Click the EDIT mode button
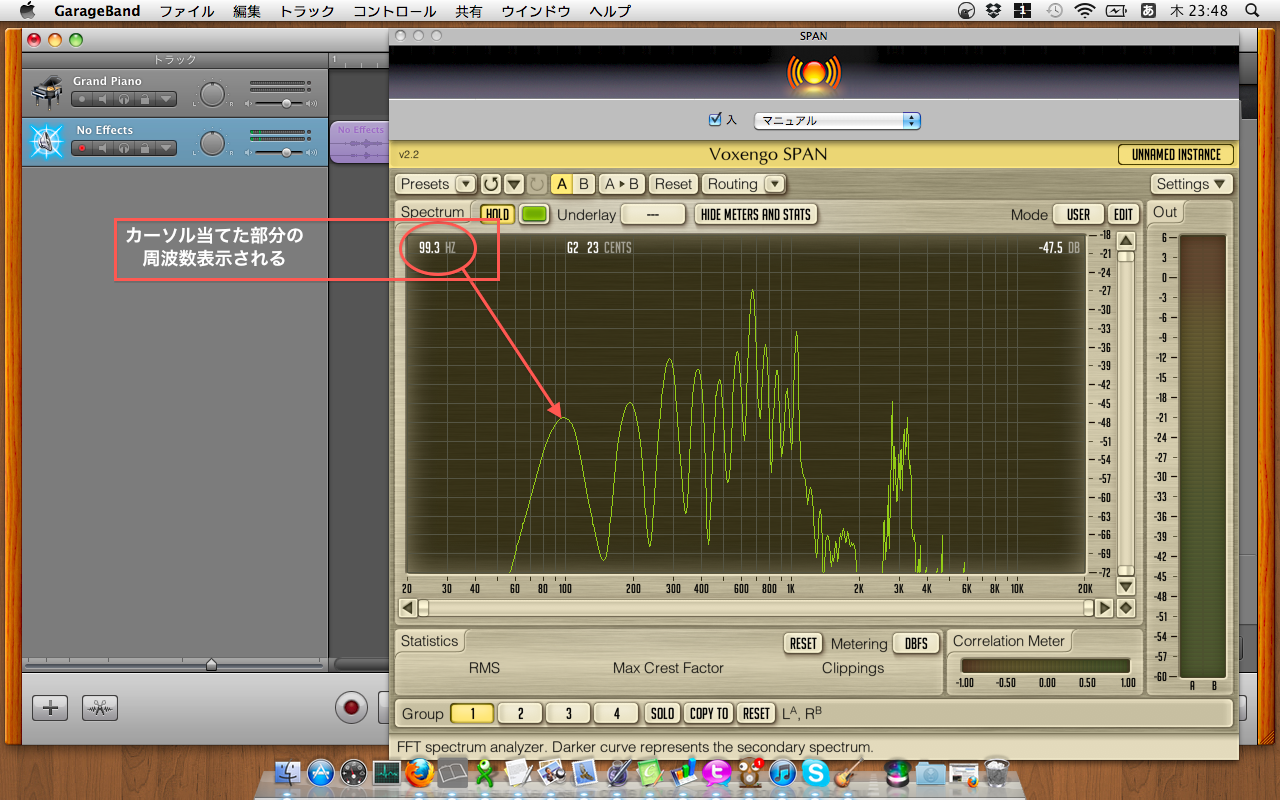Image resolution: width=1280 pixels, height=800 pixels. [x=1124, y=214]
